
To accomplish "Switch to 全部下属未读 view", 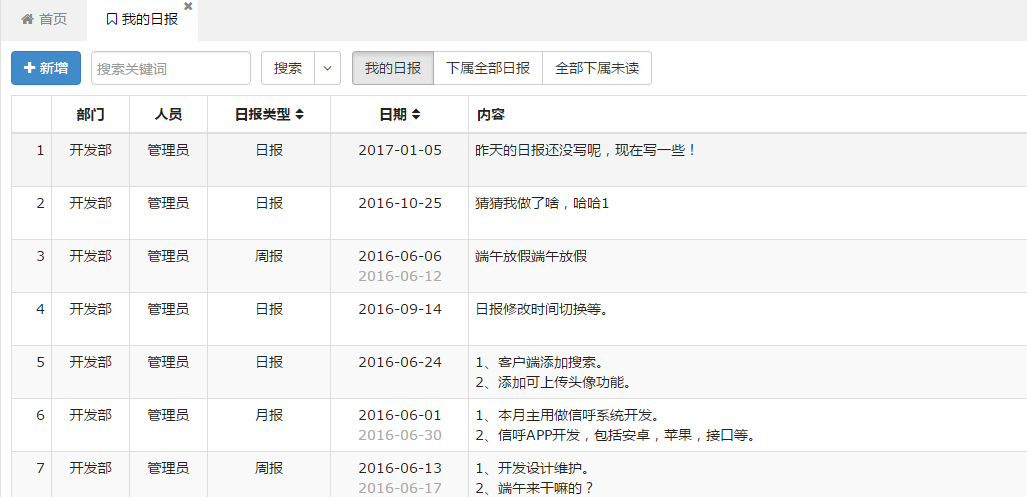I will pos(597,68).
